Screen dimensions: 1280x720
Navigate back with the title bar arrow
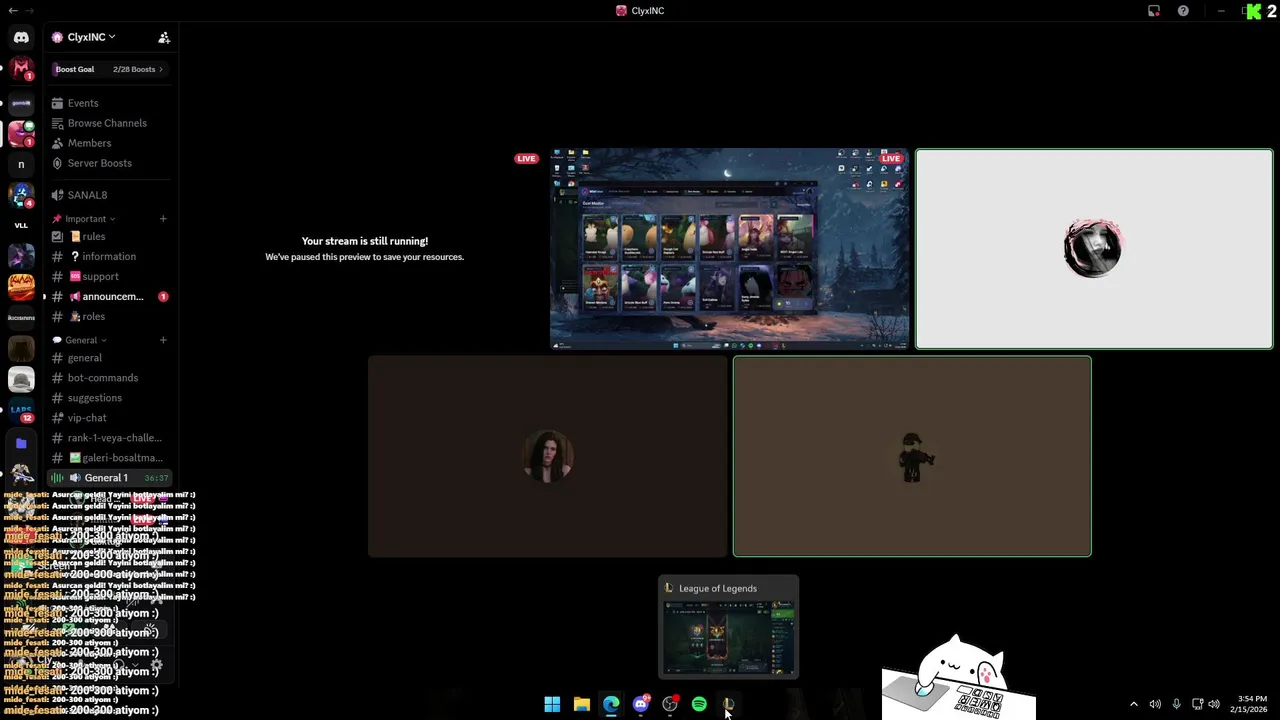[x=12, y=10]
